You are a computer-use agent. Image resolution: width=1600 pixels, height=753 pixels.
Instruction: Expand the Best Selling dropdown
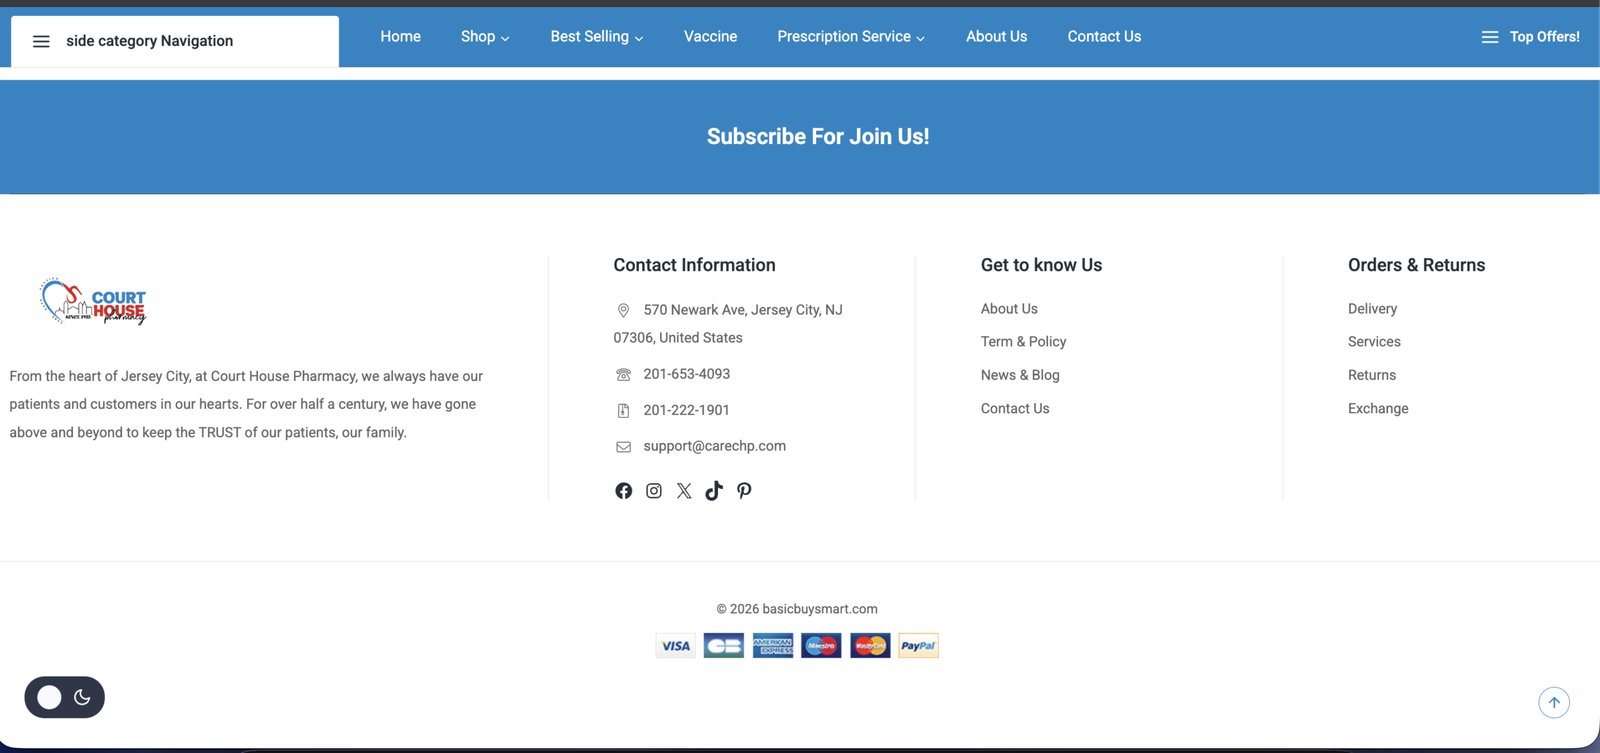click(x=596, y=37)
